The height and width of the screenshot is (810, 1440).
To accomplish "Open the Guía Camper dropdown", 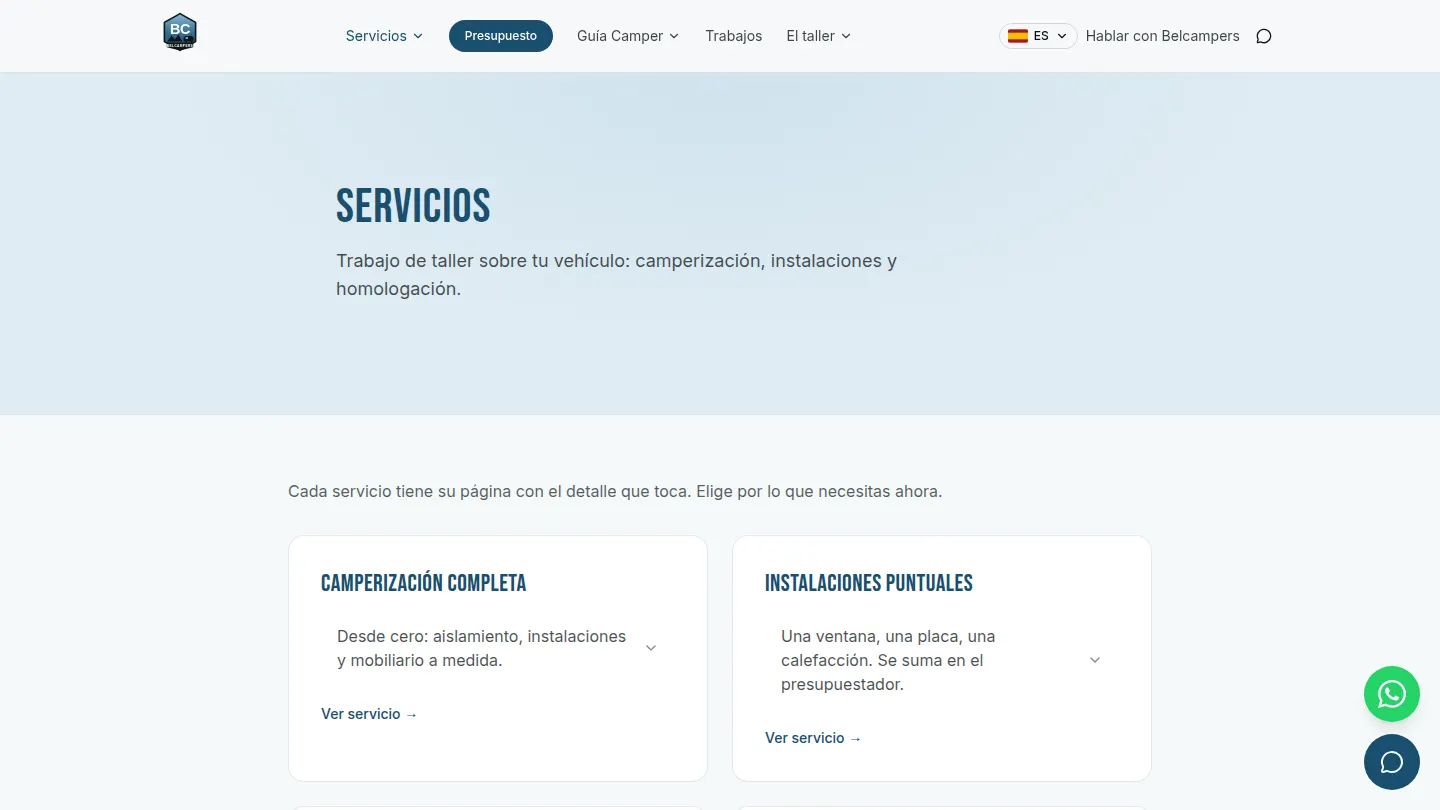I will tap(628, 36).
